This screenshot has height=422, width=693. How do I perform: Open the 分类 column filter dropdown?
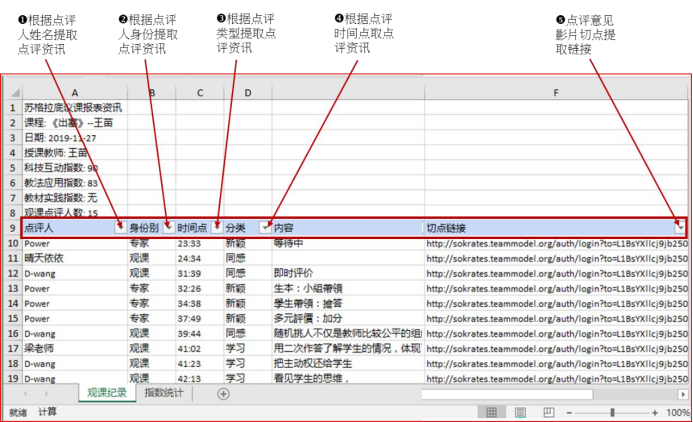[x=264, y=228]
